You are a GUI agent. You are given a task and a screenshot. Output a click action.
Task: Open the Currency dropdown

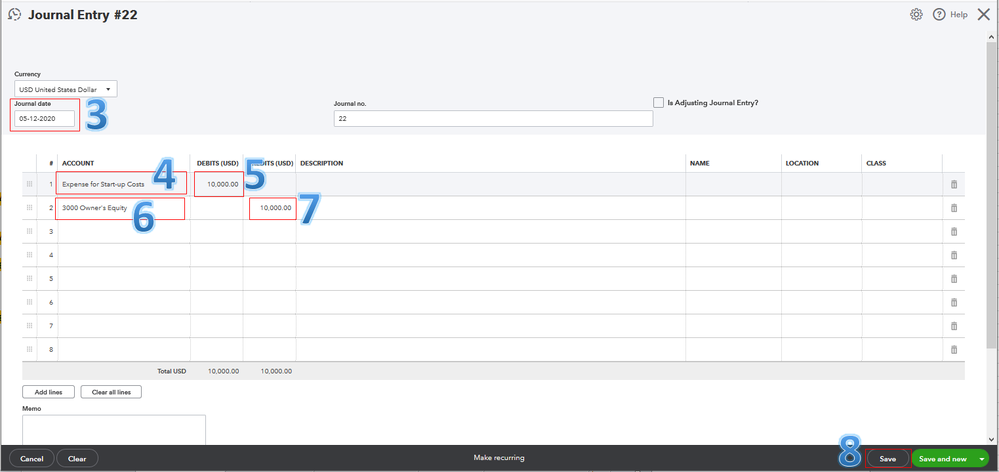(66, 89)
